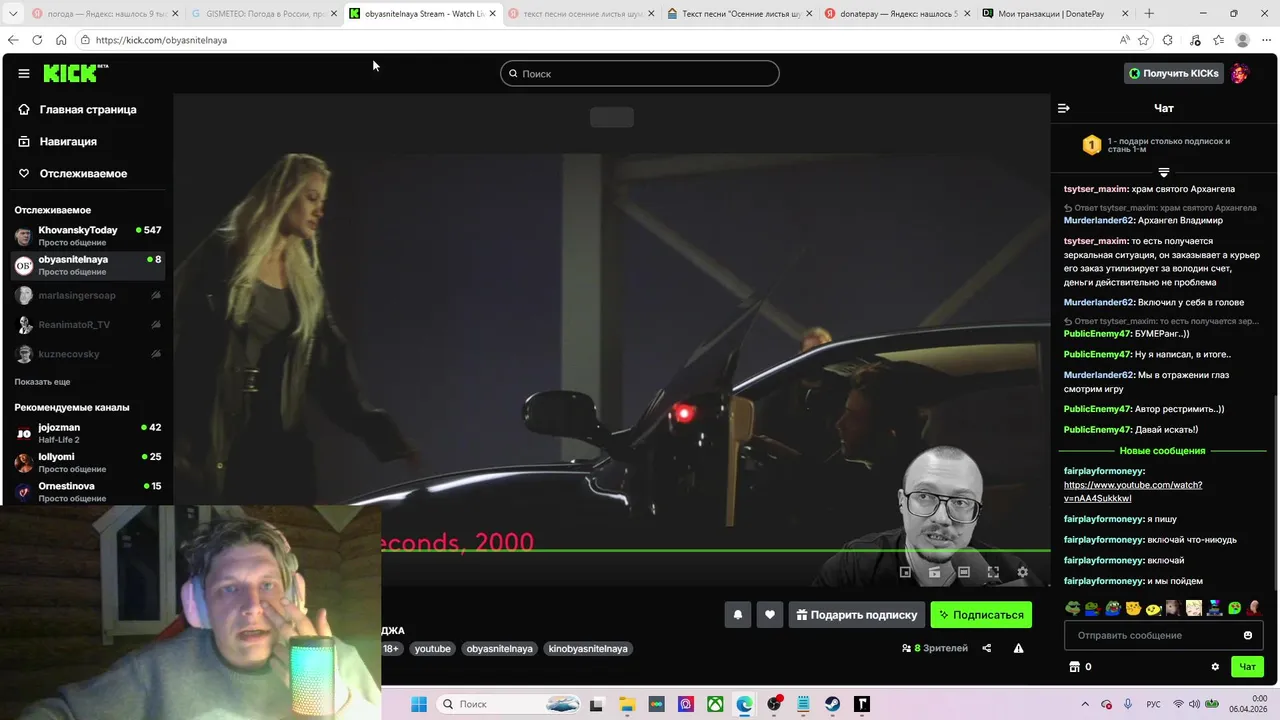This screenshot has width=1280, height=720.
Task: Switch the РУС keyboard language indicator
Action: [1153, 704]
